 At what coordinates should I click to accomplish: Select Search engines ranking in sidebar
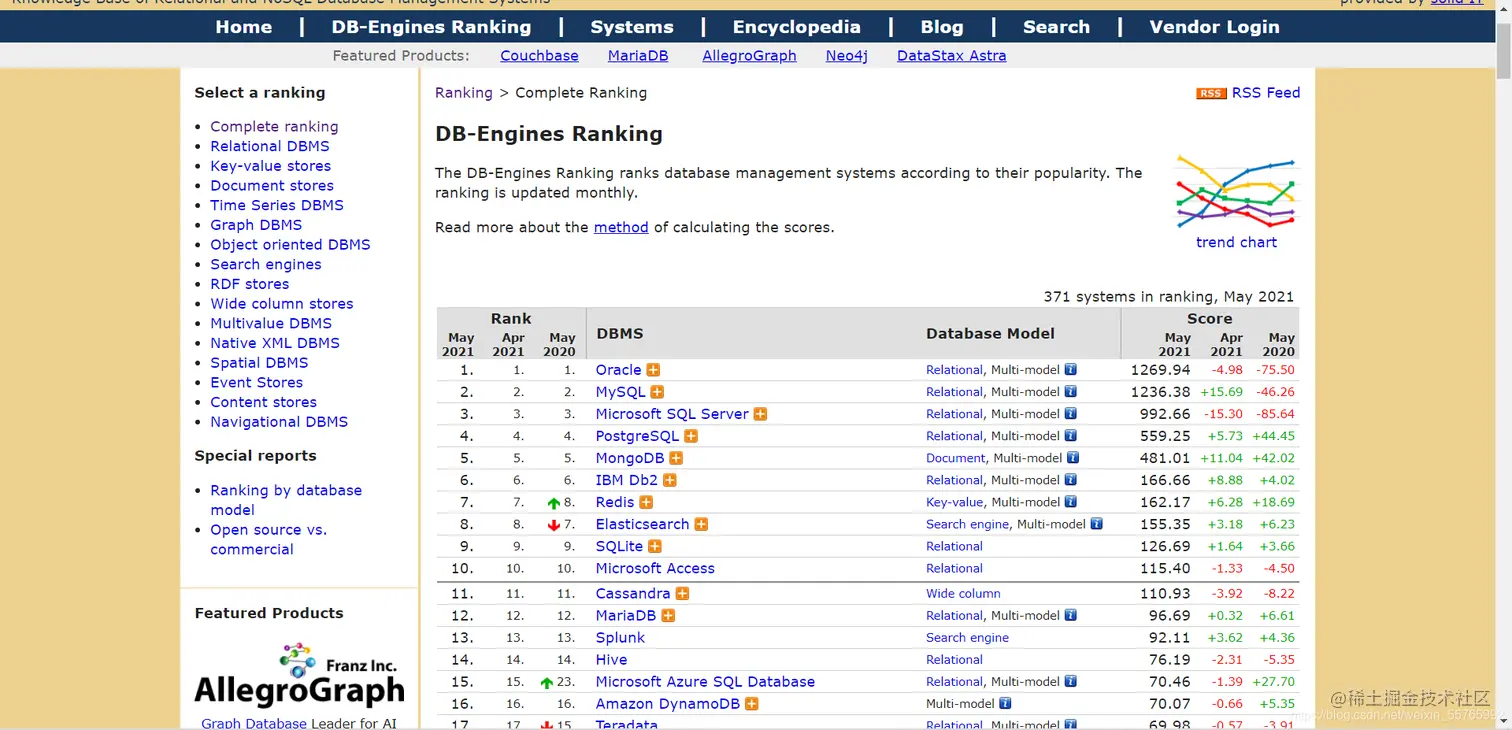click(266, 264)
